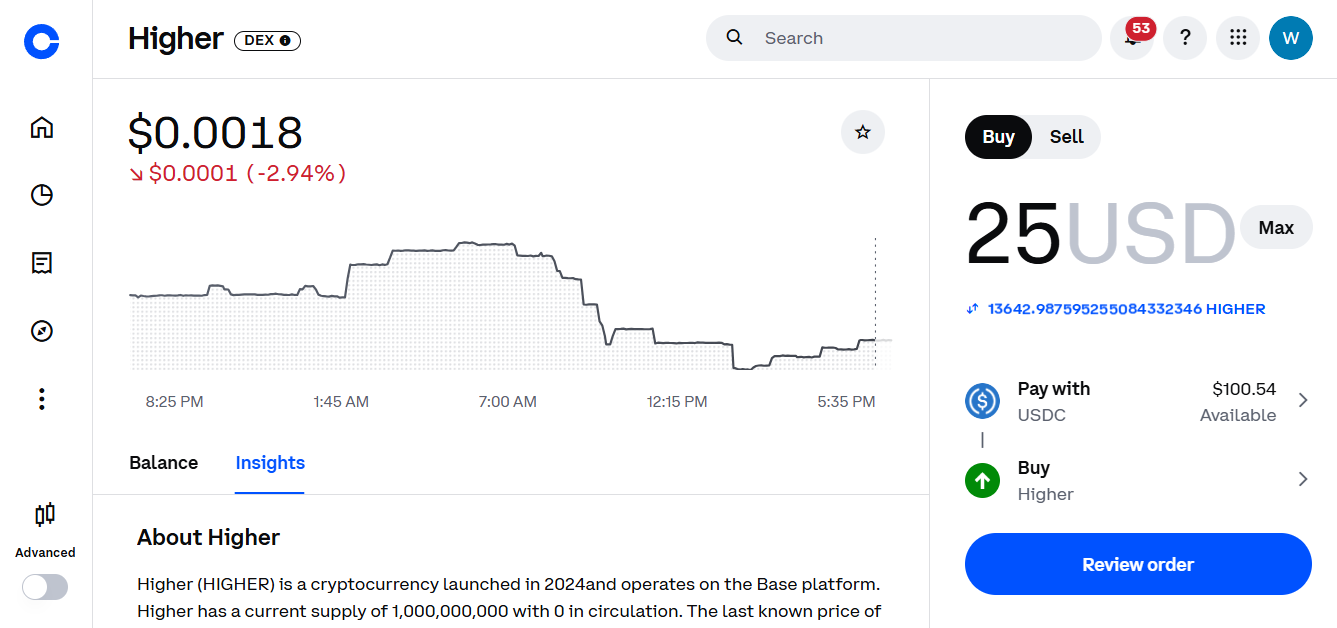Open the Home icon in sidebar
Viewport: 1337px width, 628px height.
(42, 128)
